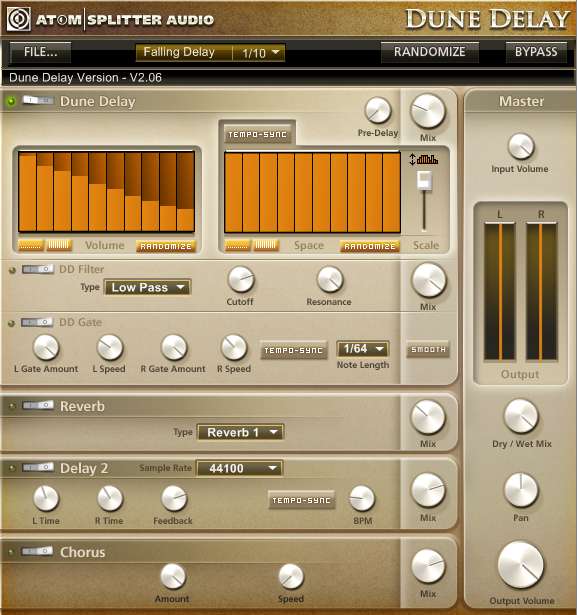Screen dimensions: 577x615
Task: Click the R Time knob
Action: [x=110, y=499]
